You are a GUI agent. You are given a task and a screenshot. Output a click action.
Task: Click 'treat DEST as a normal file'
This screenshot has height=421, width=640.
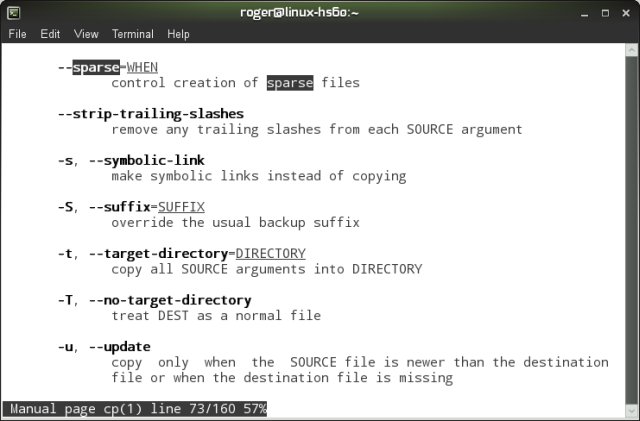pos(216,316)
